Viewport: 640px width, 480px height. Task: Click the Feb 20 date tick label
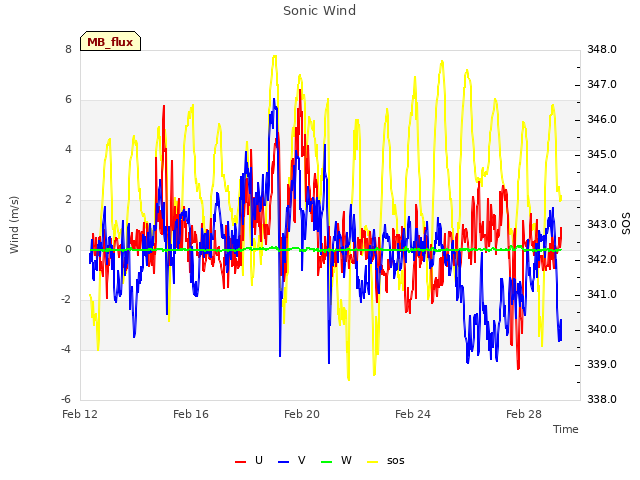(302, 414)
